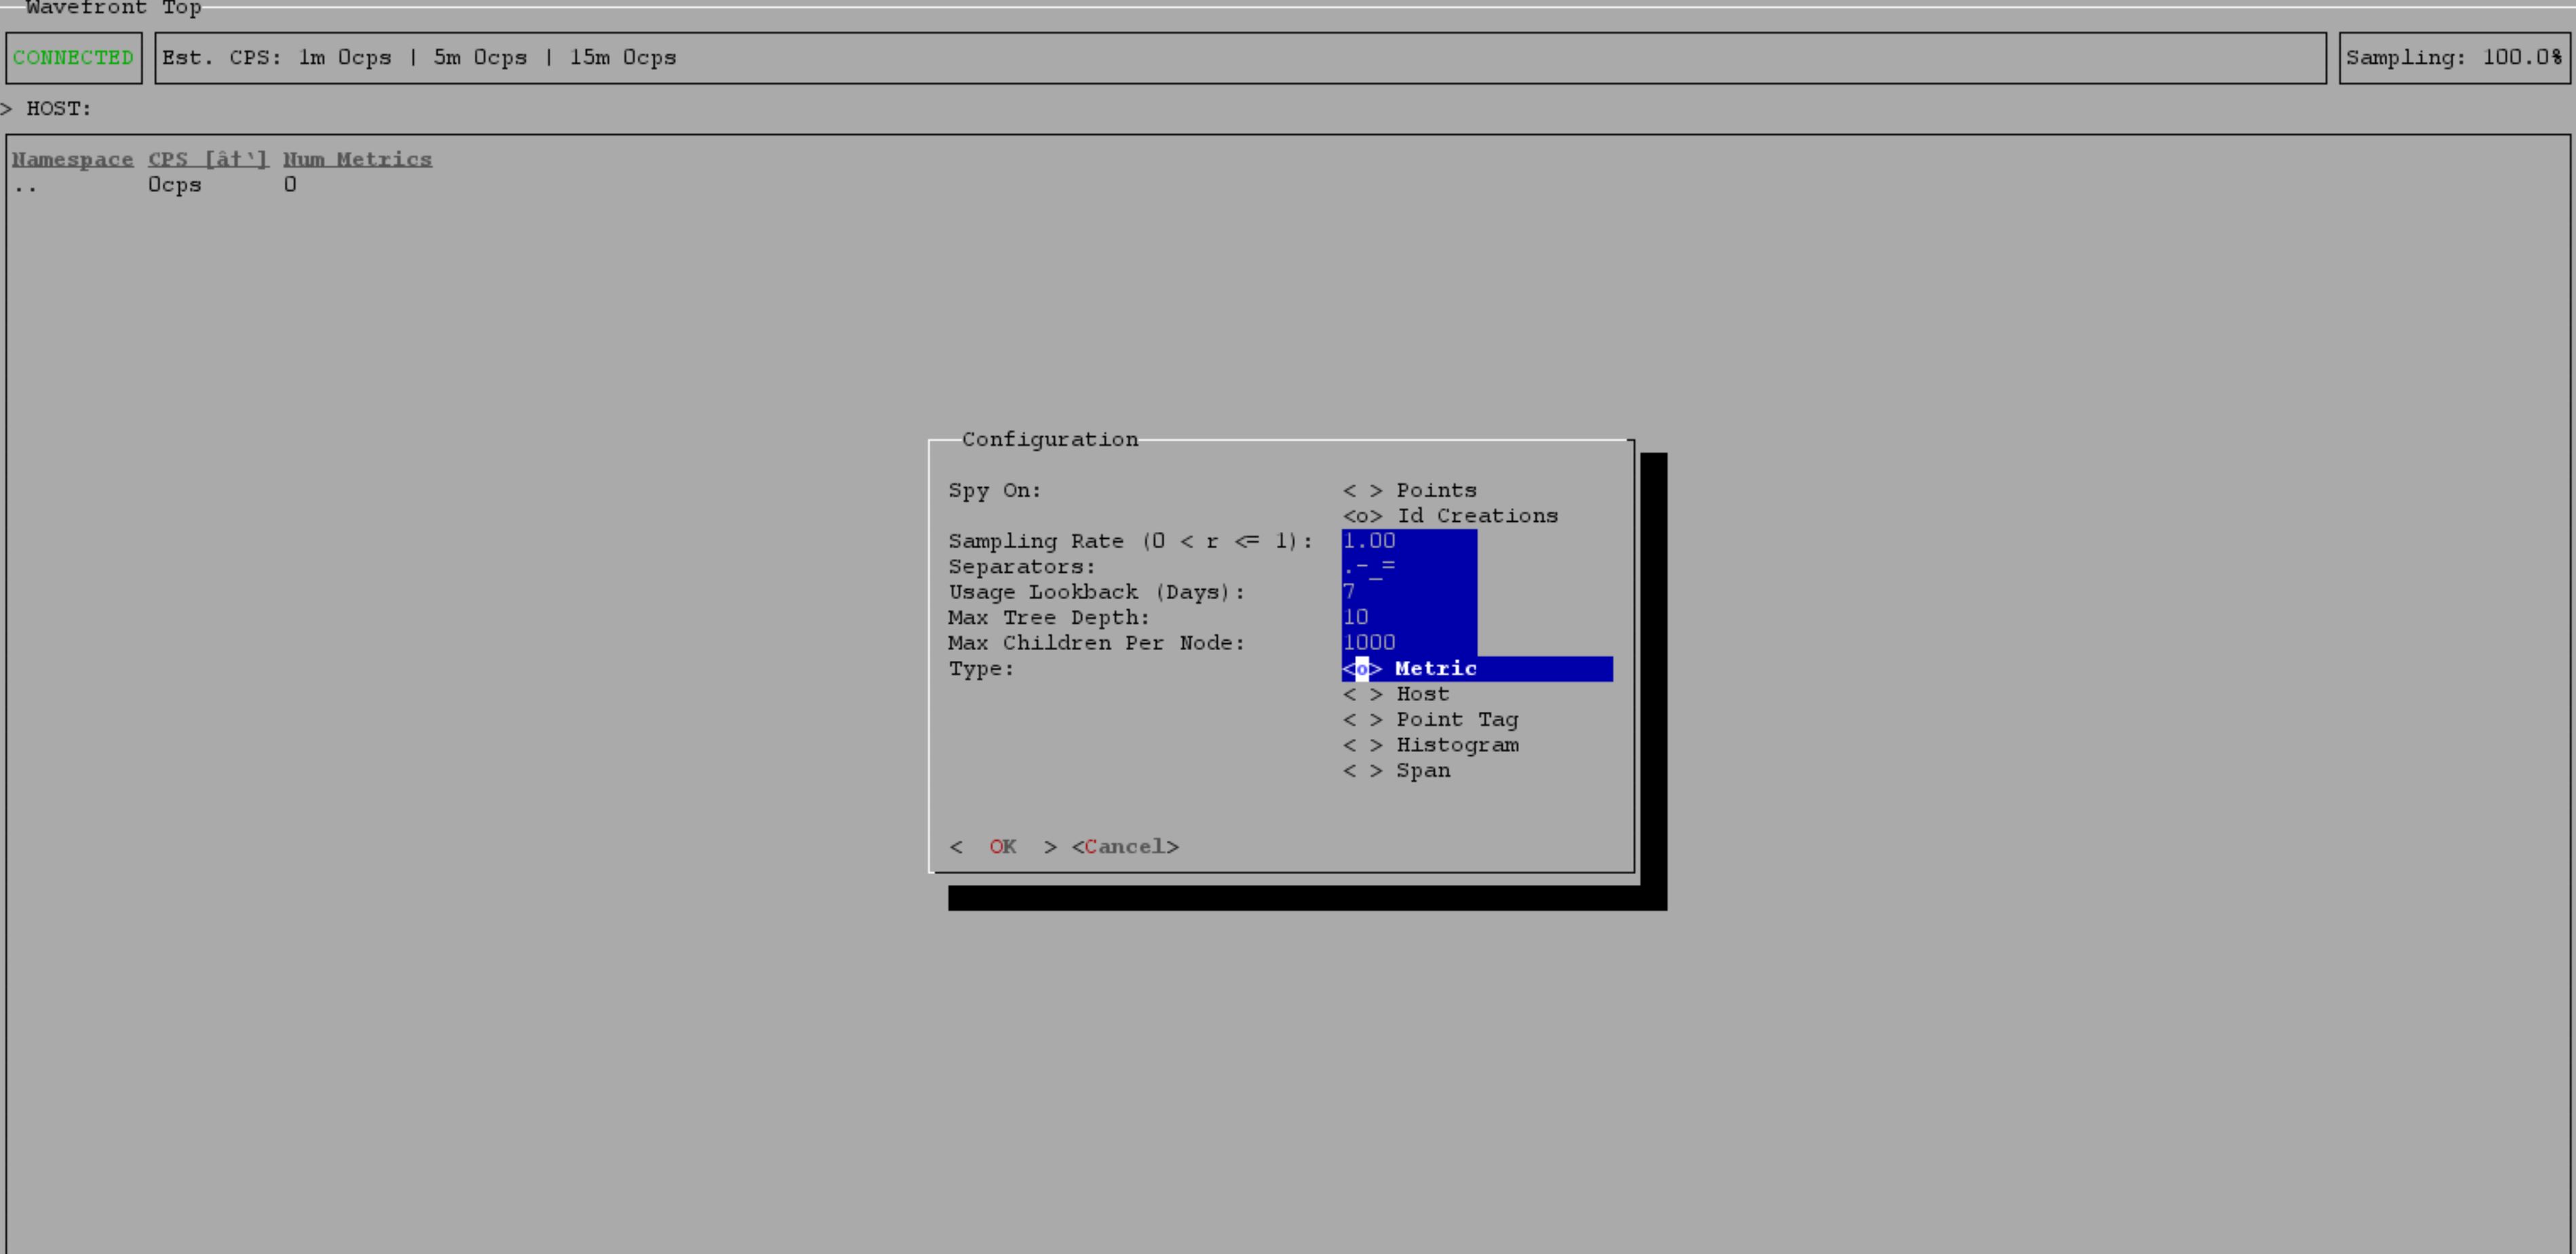
Task: Click the Usage Lookback days field
Action: click(x=1408, y=592)
